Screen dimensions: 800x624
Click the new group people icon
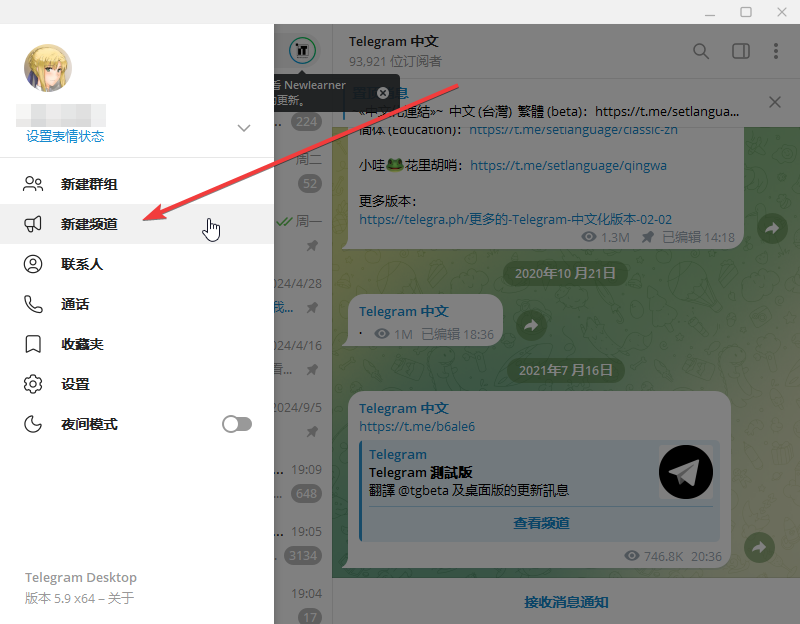(x=33, y=184)
